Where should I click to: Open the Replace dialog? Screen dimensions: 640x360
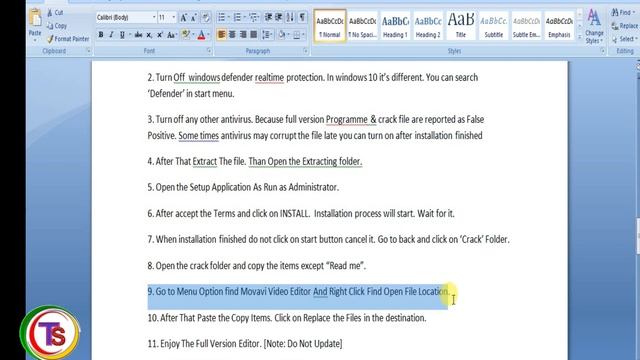pos(625,26)
